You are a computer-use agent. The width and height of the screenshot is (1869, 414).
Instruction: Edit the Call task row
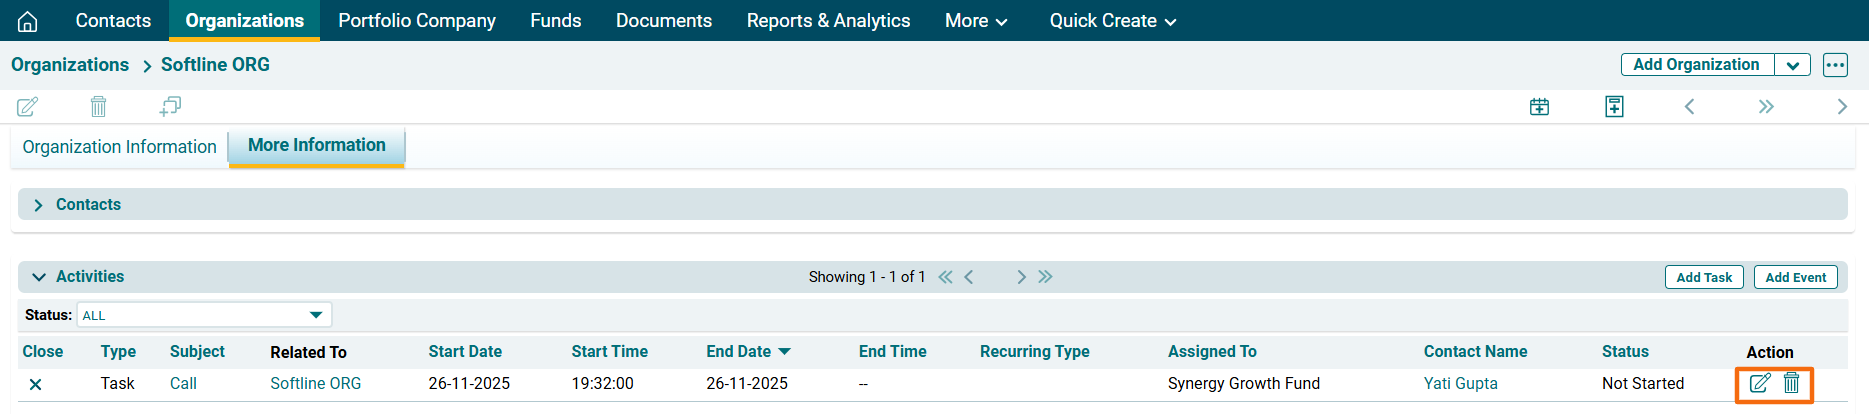(x=1760, y=383)
